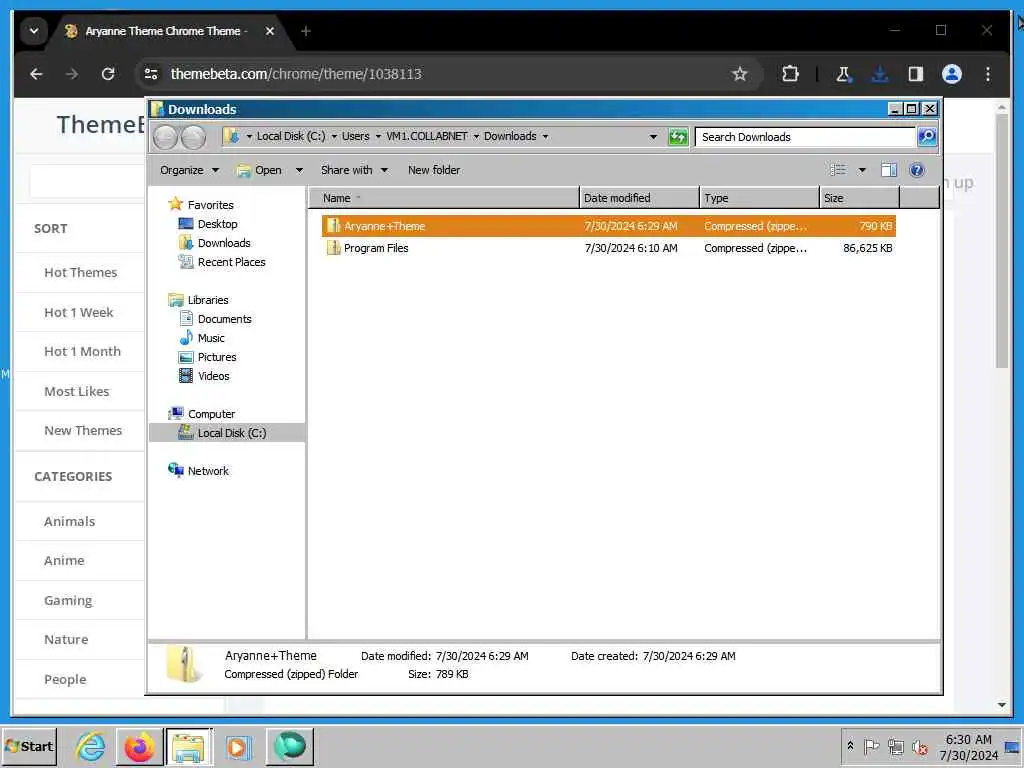Click the webpage vertical scrollbar thumb
The height and width of the screenshot is (768, 1024).
coord(1002,242)
